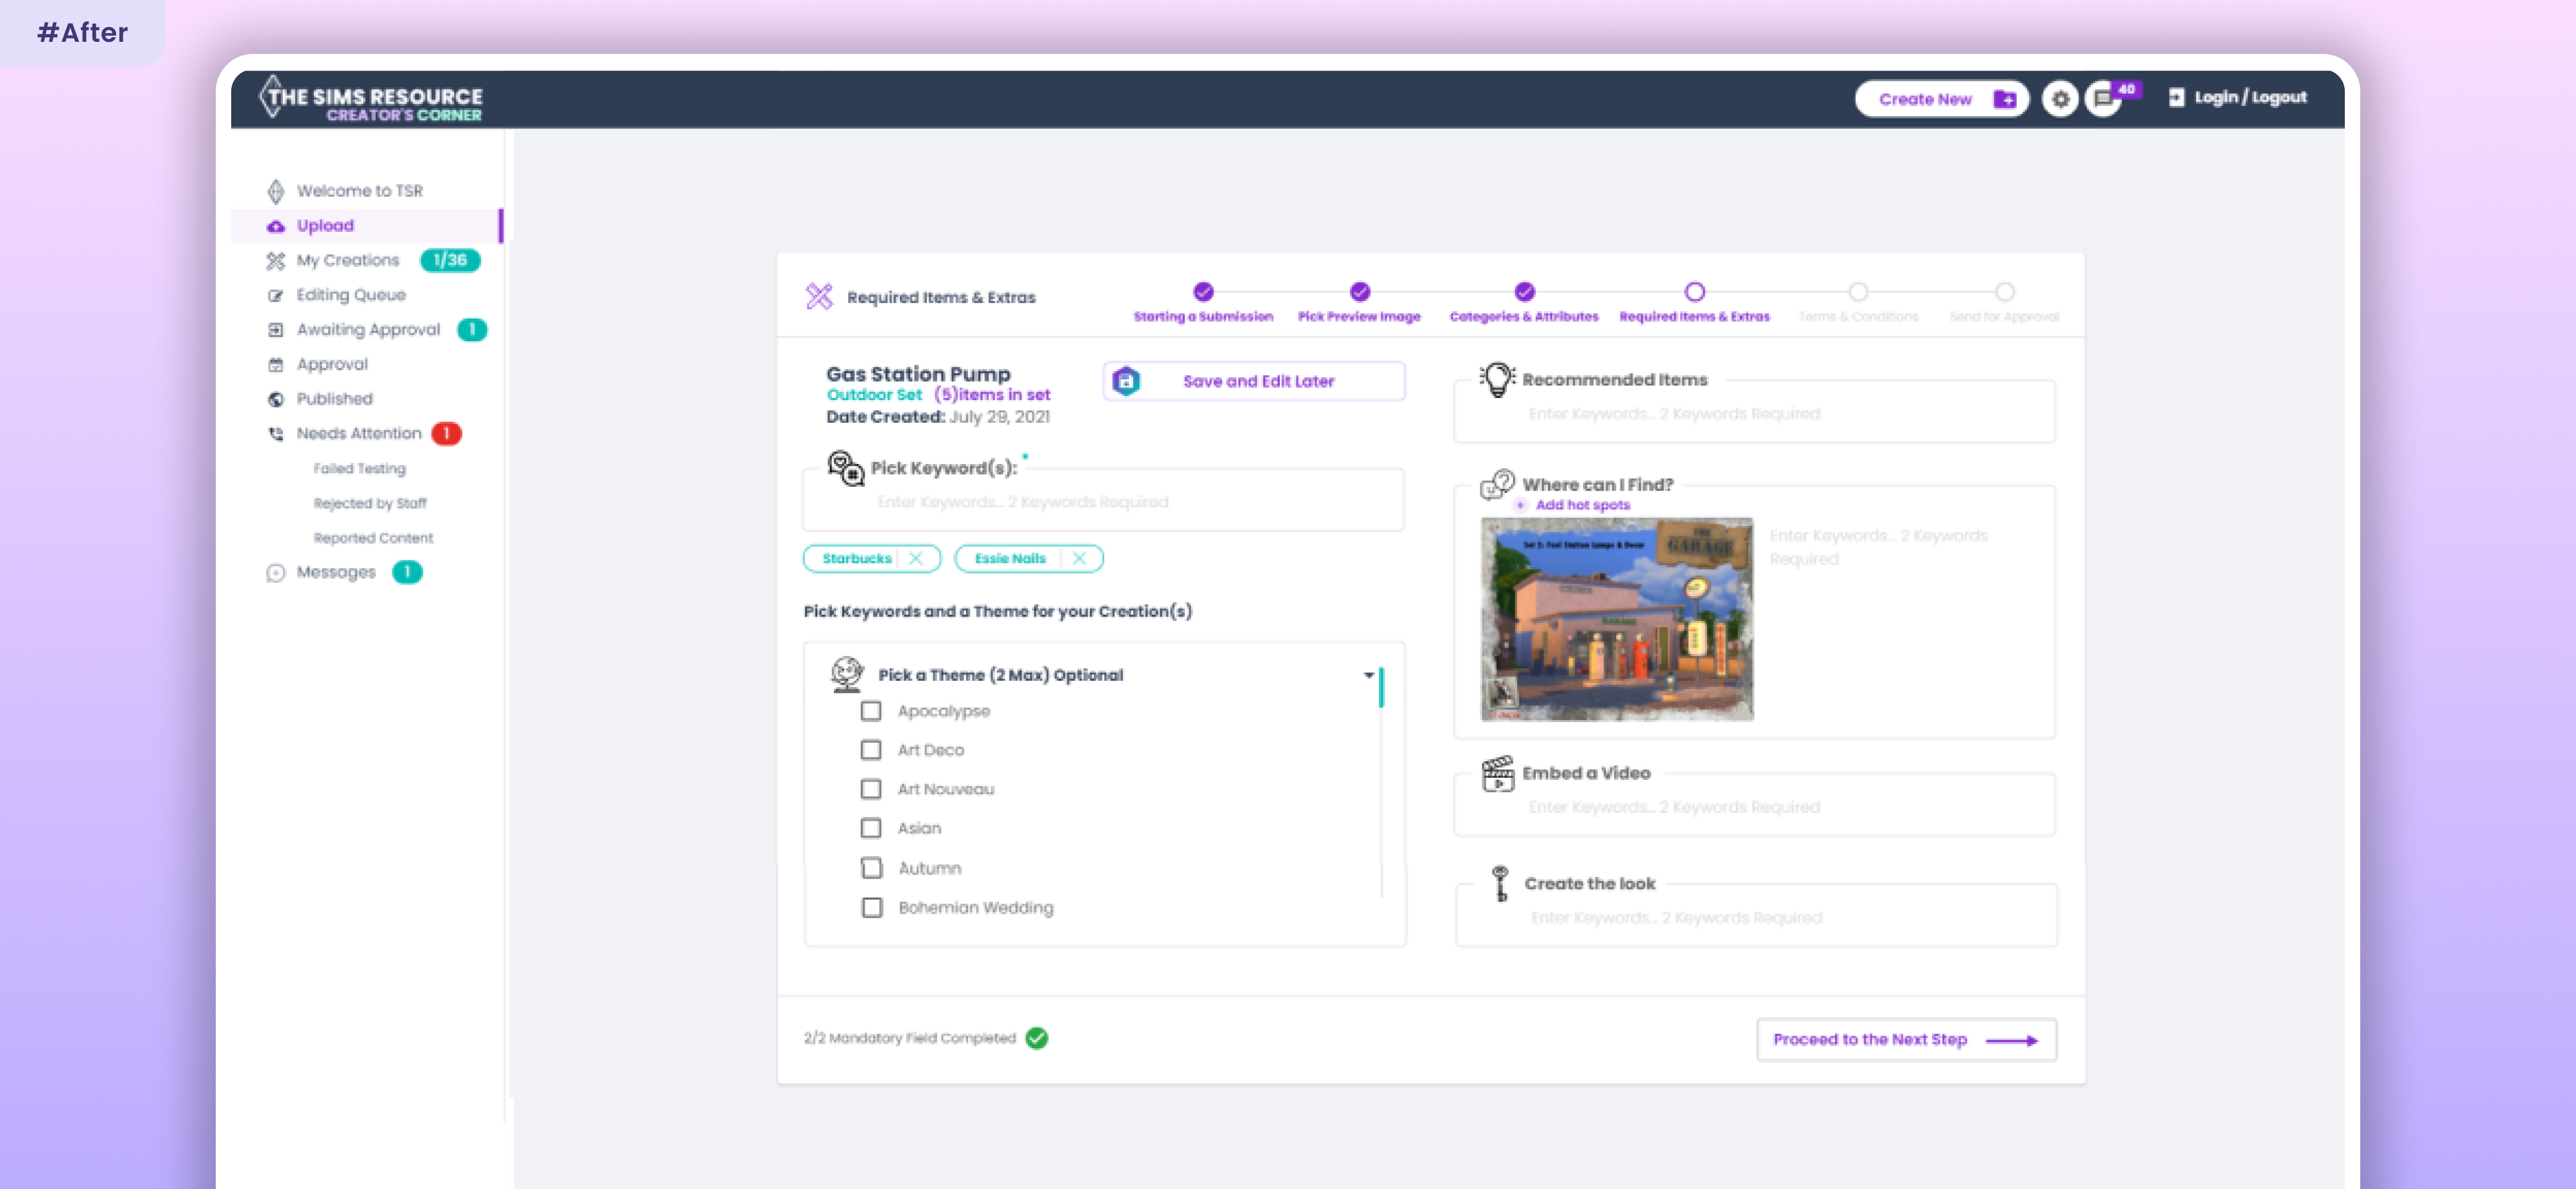Open My Creations in sidebar
The width and height of the screenshot is (2576, 1189).
pyautogui.click(x=347, y=261)
